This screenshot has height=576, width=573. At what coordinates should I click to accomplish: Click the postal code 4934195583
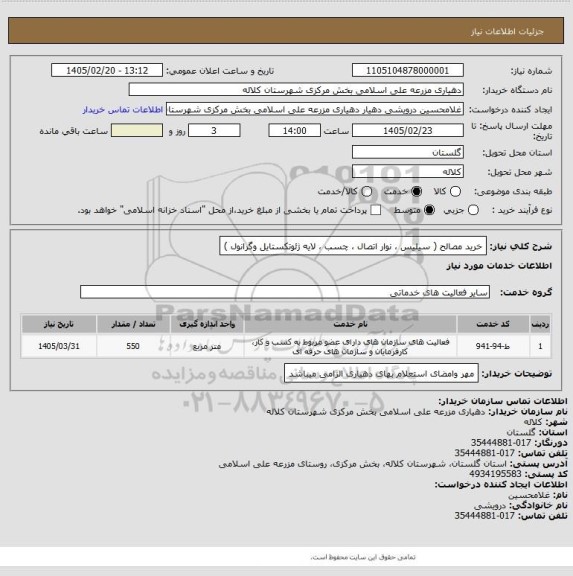[x=495, y=474]
